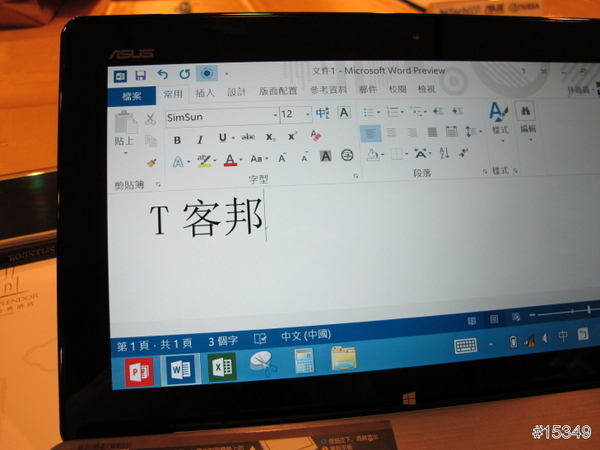
Task: Center align text
Action: [x=391, y=133]
